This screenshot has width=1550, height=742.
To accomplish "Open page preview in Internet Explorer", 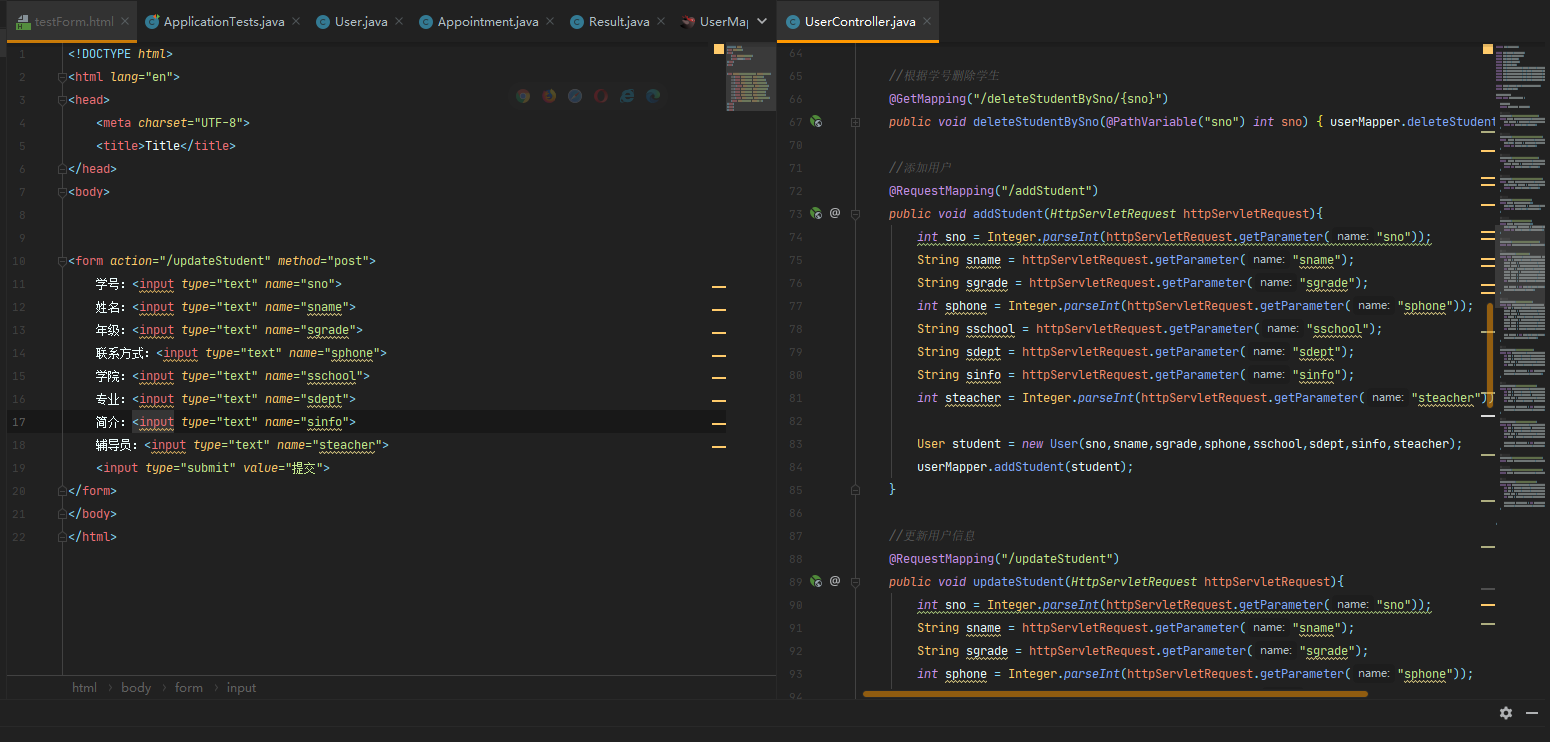I will 627,96.
